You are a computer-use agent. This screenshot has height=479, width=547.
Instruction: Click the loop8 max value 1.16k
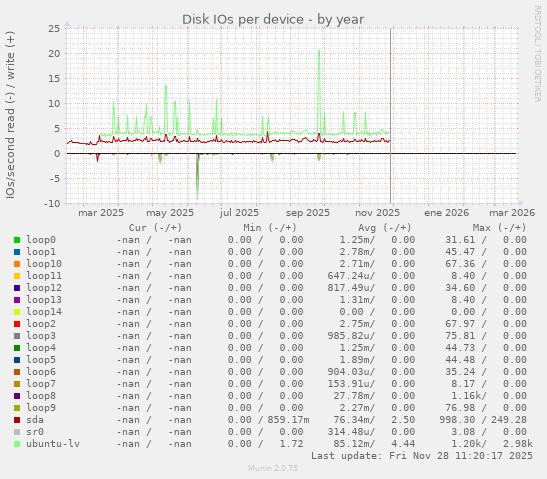pyautogui.click(x=466, y=396)
